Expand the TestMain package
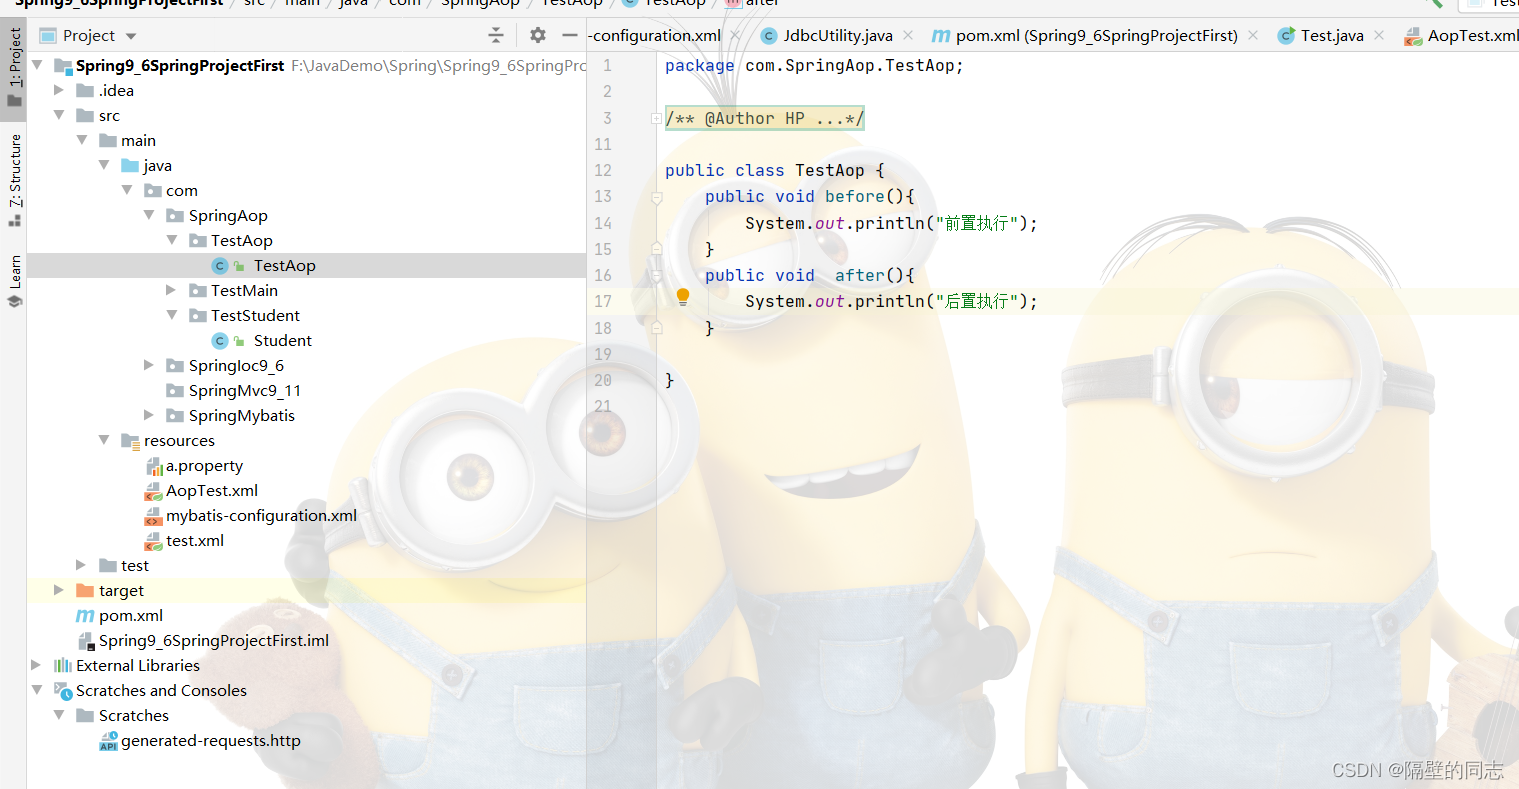 point(171,291)
